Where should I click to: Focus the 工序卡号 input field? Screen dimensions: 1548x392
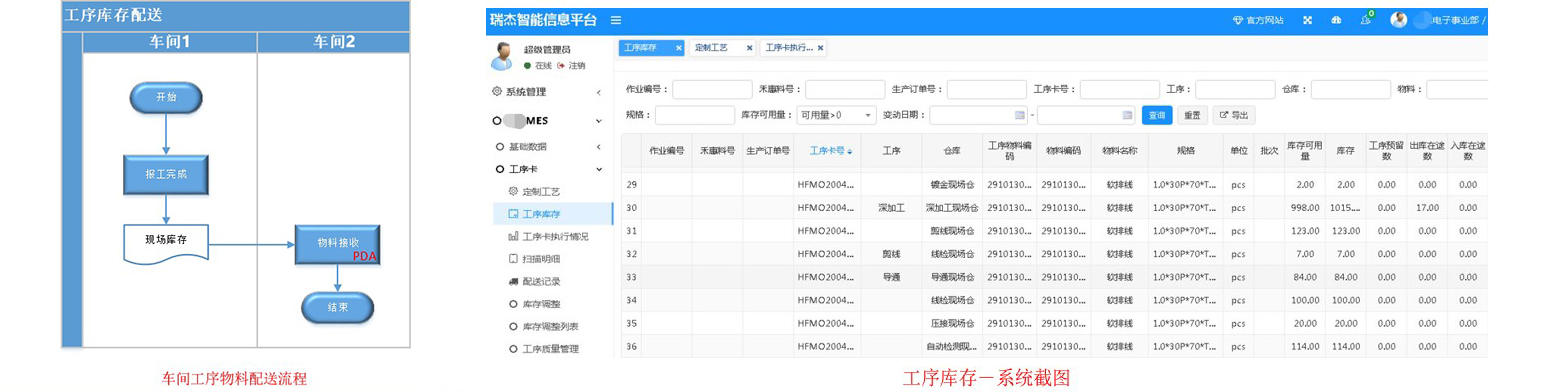pyautogui.click(x=1120, y=89)
